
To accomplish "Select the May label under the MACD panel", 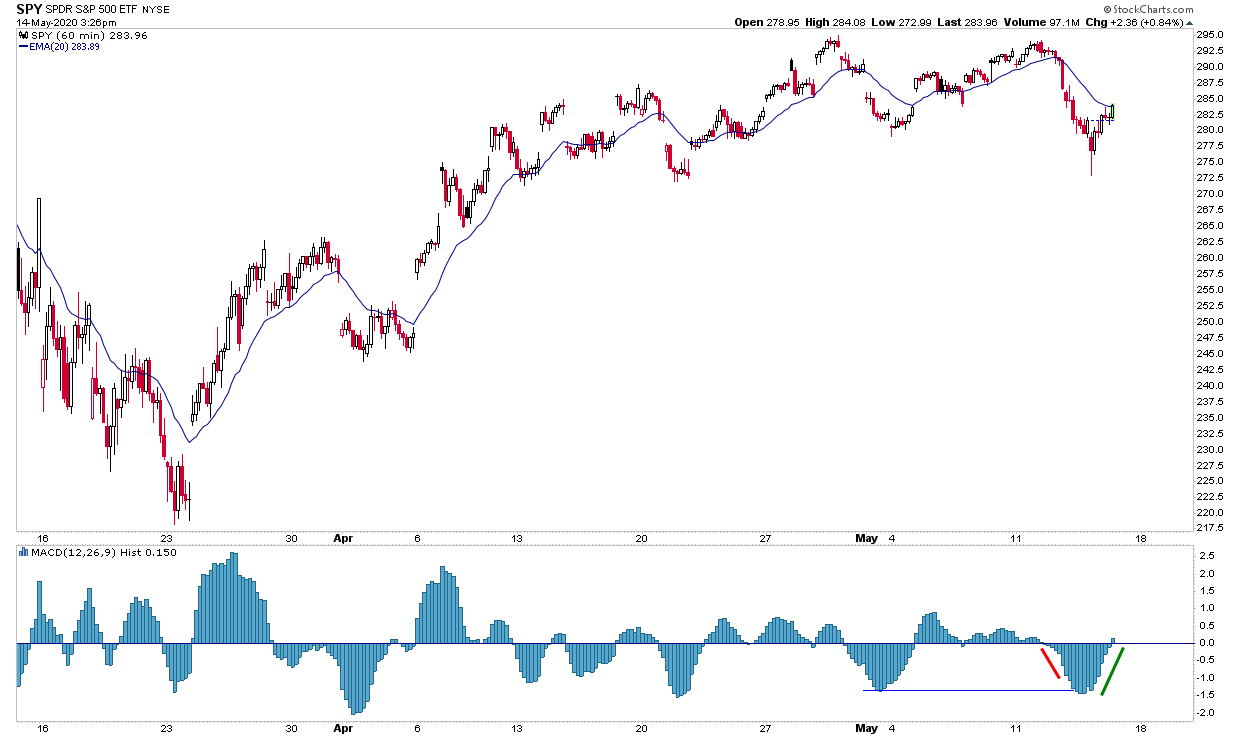I will pyautogui.click(x=866, y=729).
